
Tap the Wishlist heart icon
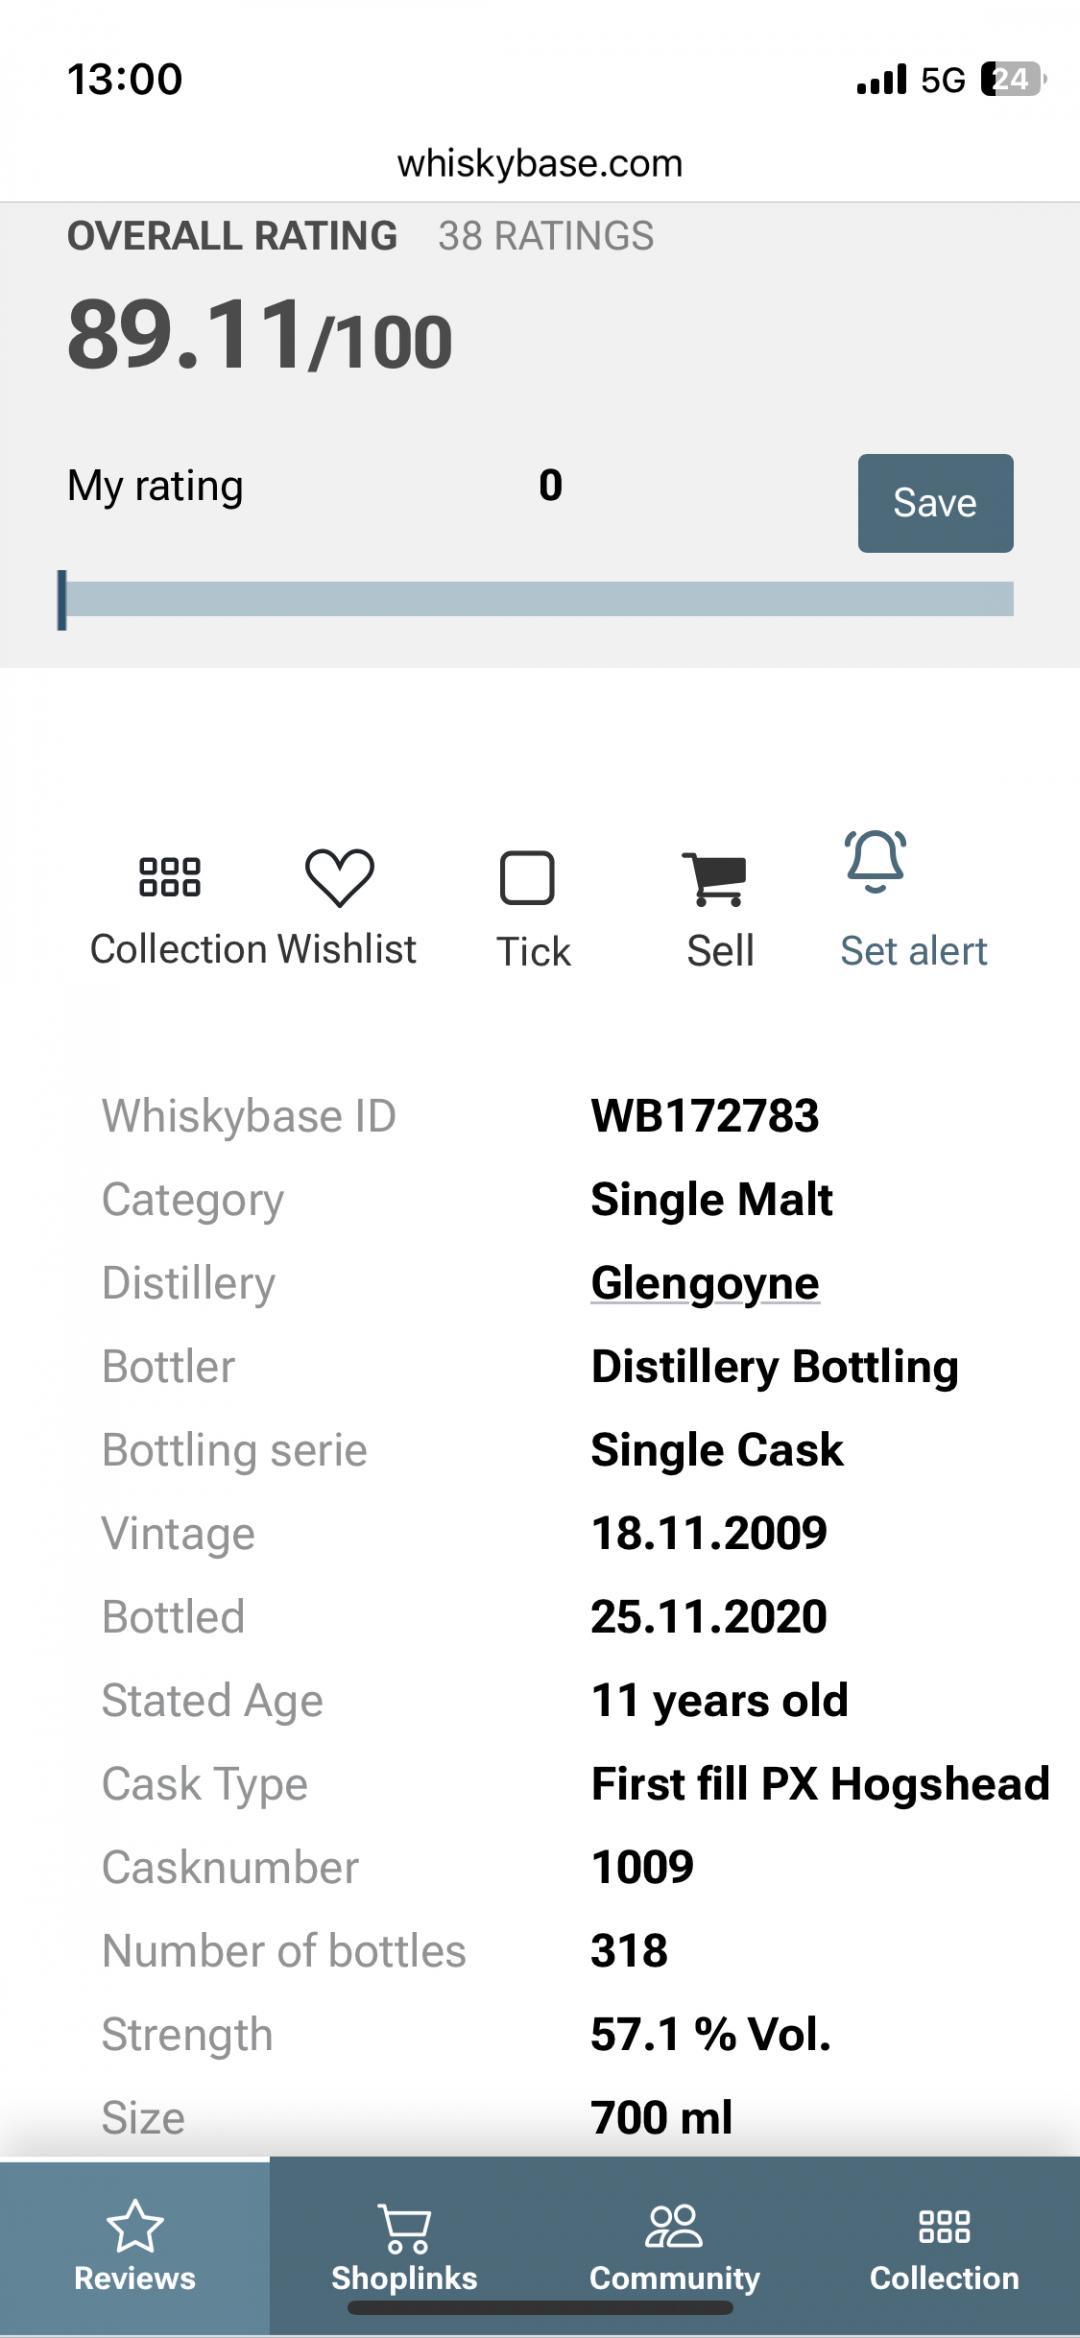[x=339, y=877]
